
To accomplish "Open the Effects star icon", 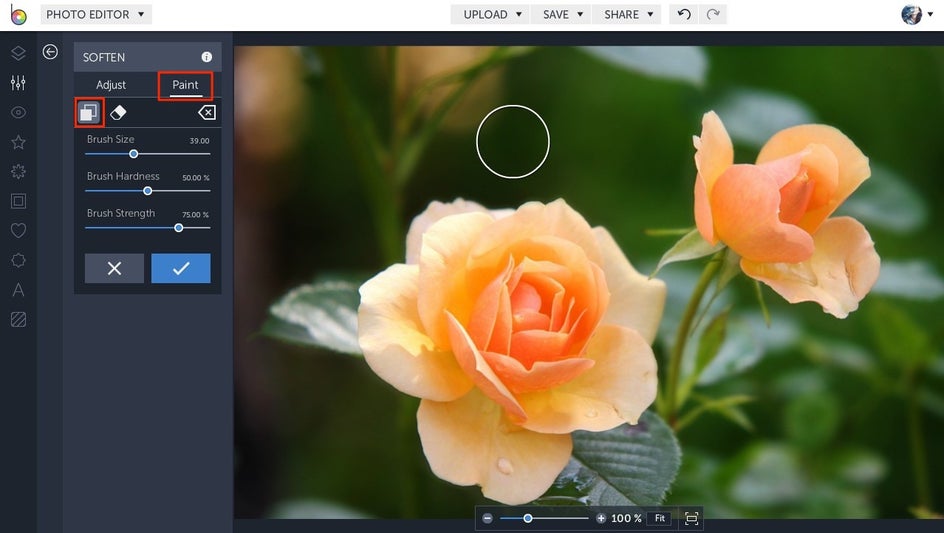I will click(18, 142).
